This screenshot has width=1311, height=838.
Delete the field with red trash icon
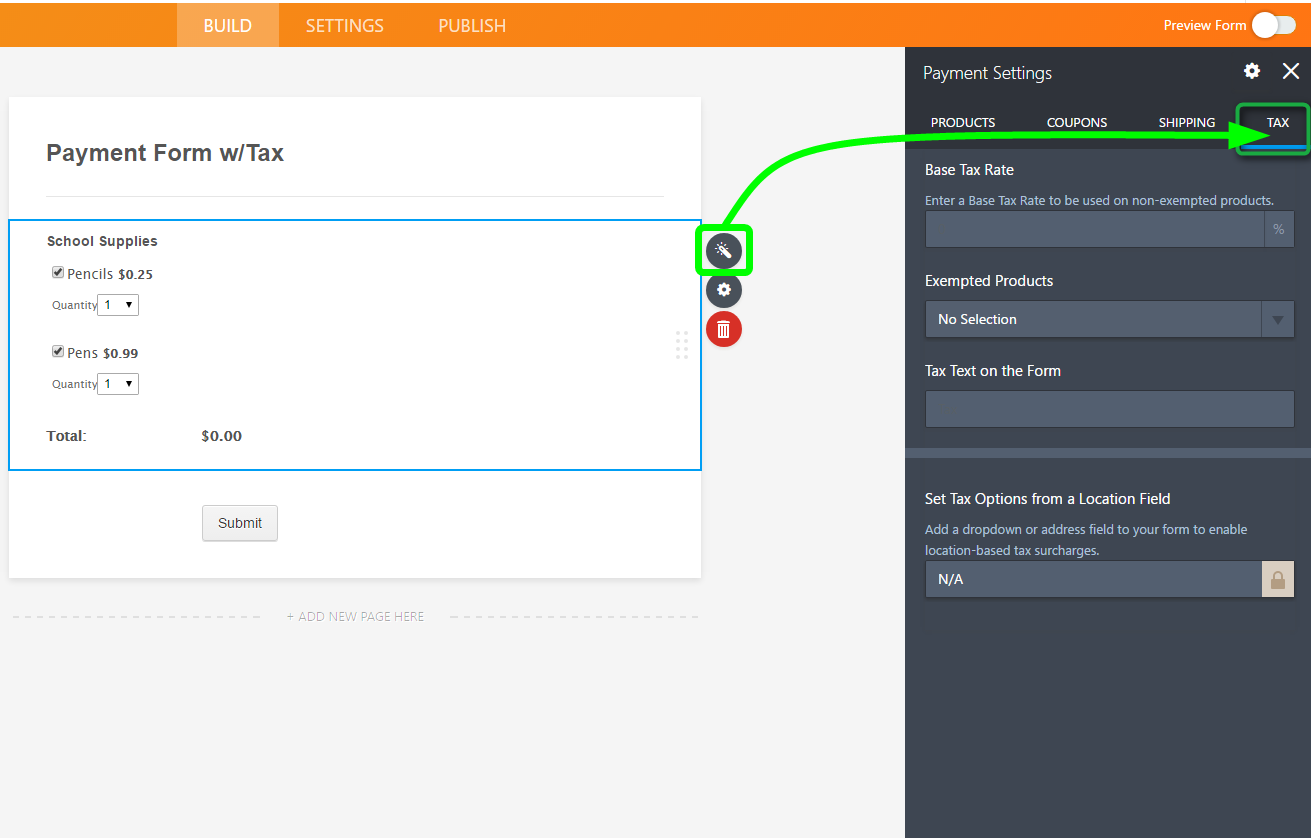pyautogui.click(x=723, y=329)
